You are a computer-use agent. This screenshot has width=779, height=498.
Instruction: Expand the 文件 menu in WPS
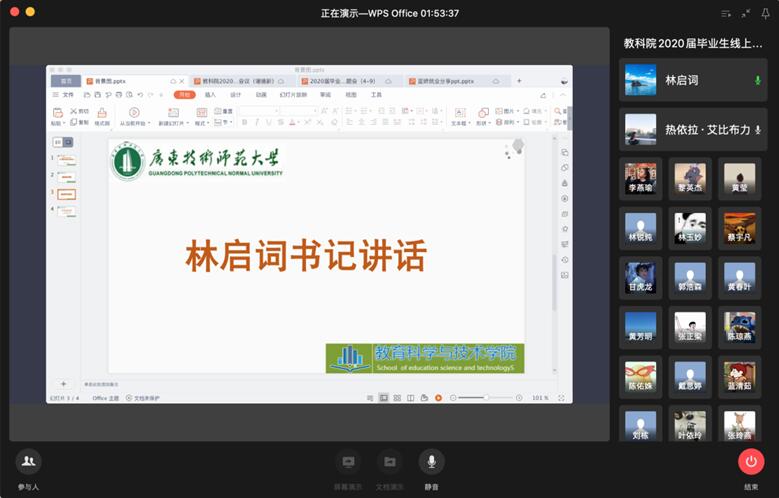(x=66, y=95)
